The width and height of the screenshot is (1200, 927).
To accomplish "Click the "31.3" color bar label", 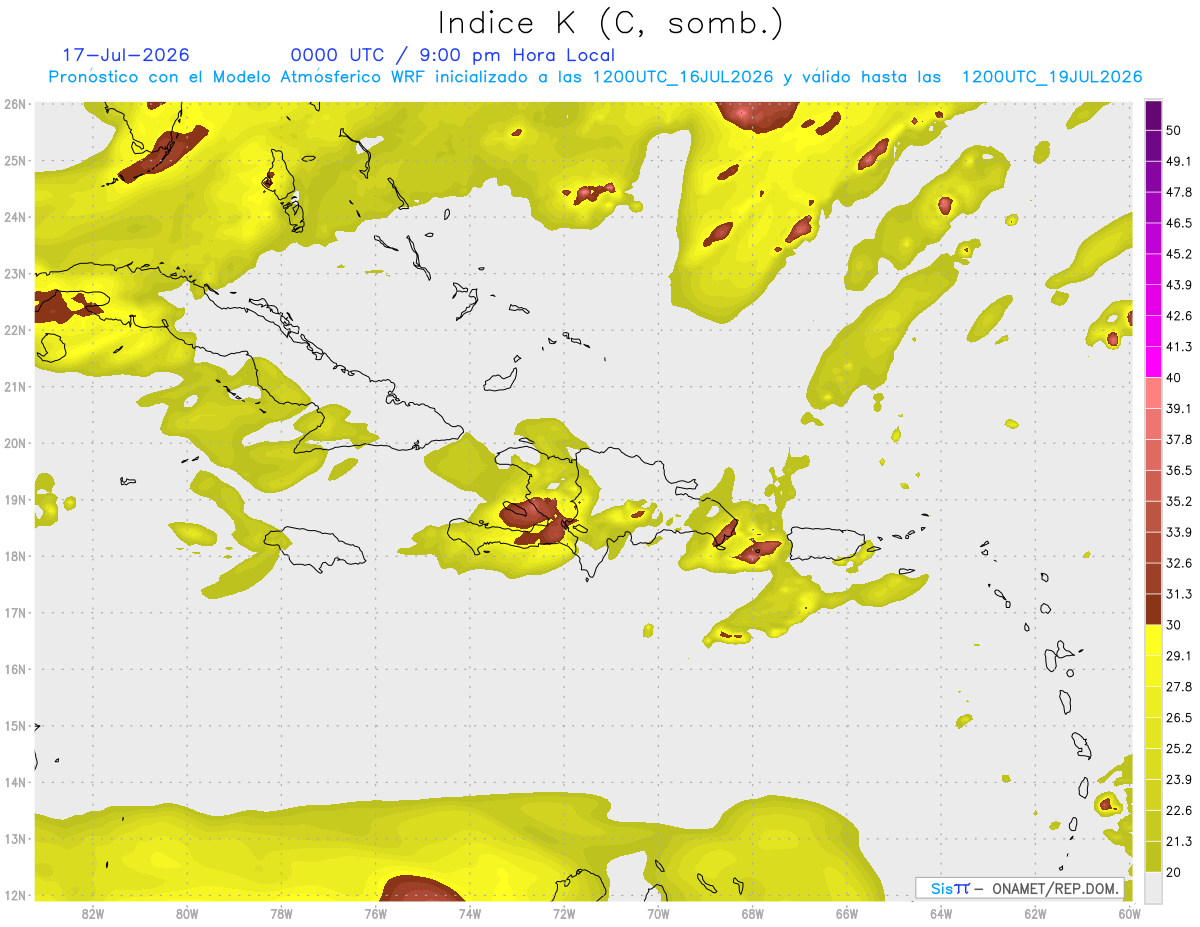I will 1179,594.
